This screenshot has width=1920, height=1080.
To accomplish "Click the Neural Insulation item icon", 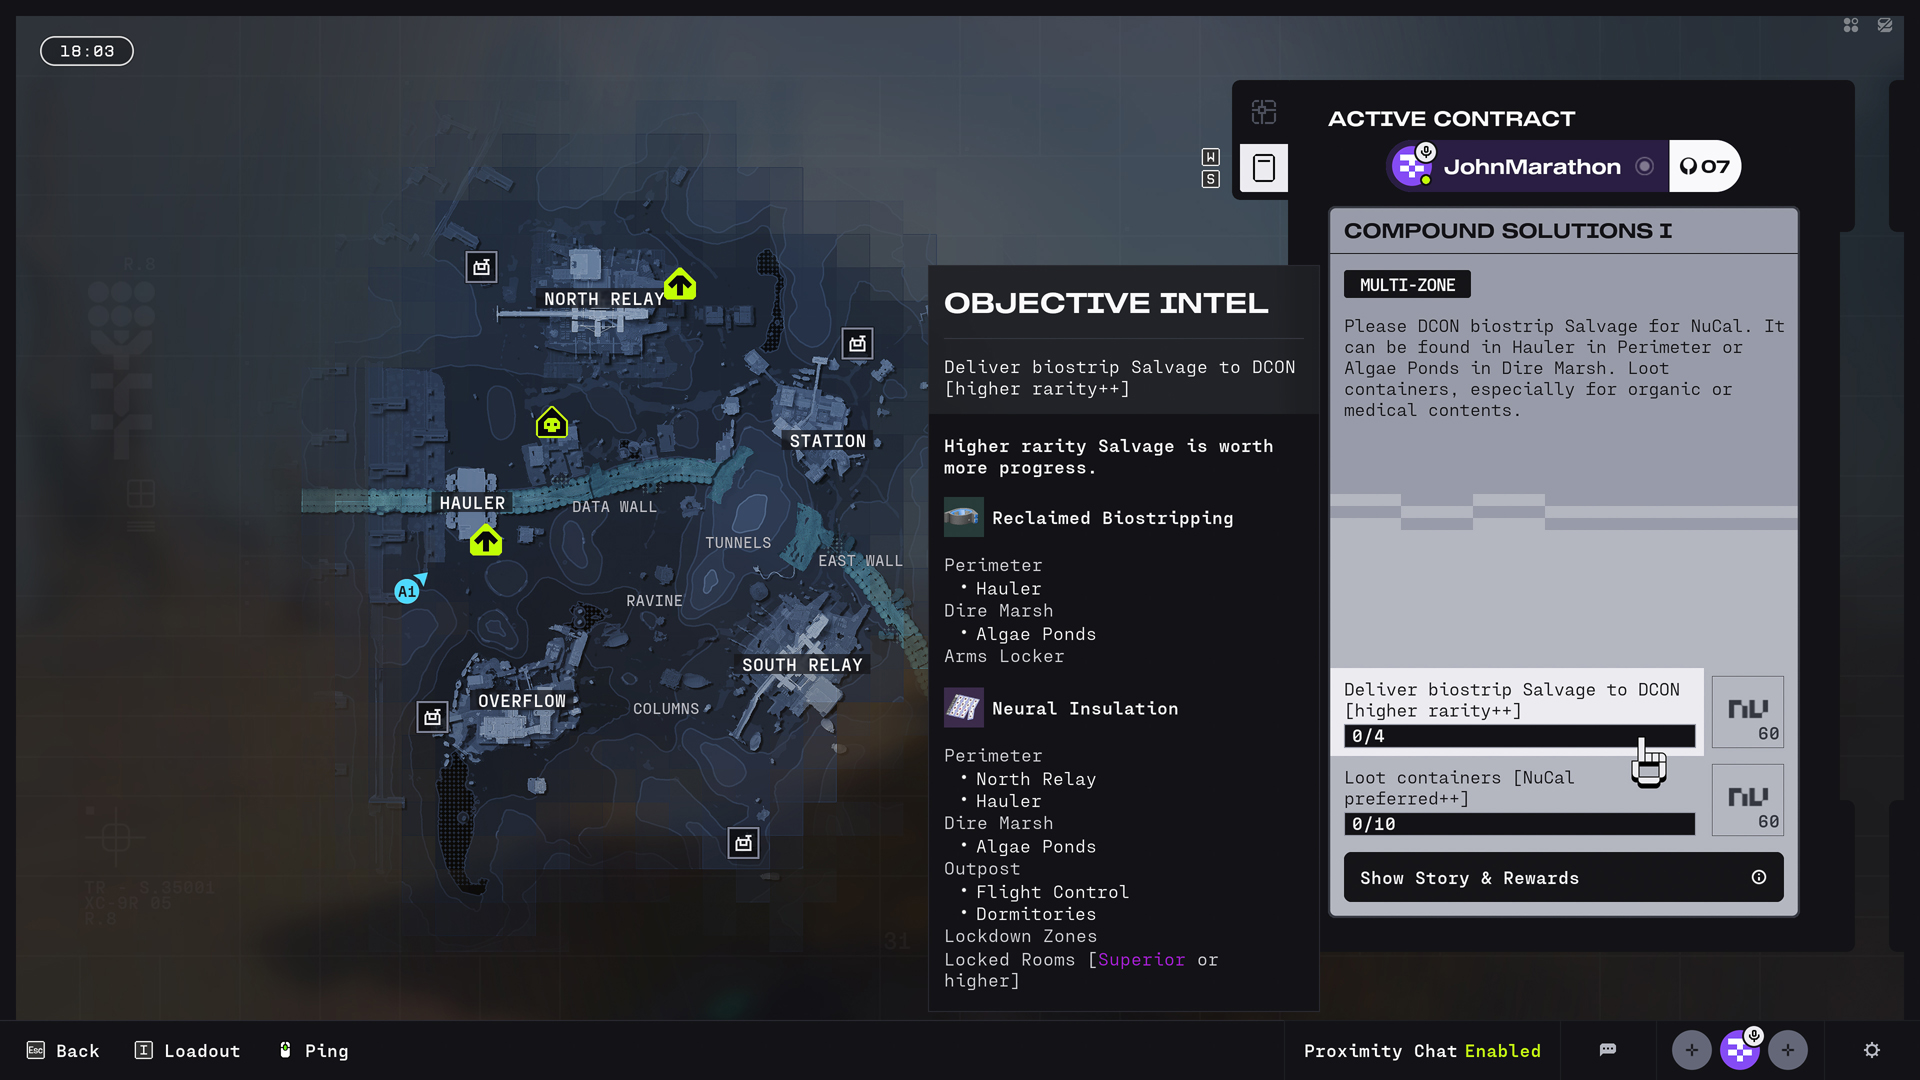I will 963,707.
